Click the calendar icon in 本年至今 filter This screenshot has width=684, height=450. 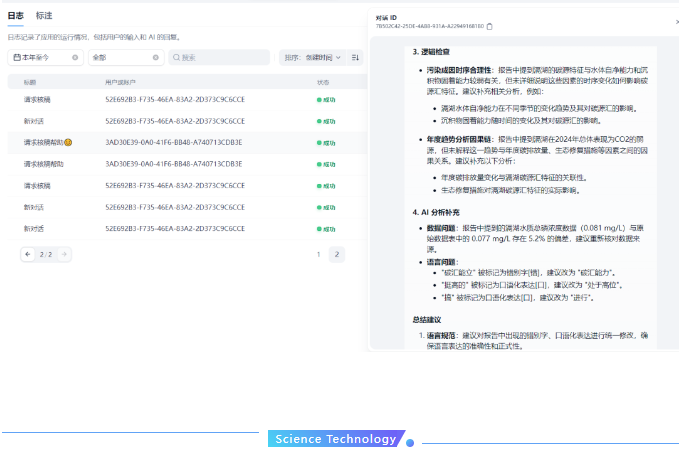point(17,58)
